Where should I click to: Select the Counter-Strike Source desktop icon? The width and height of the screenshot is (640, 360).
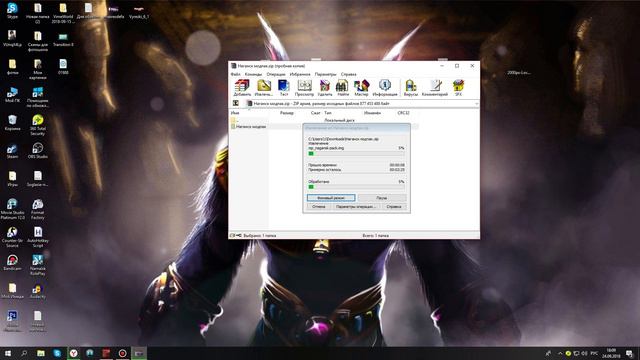pos(12,237)
